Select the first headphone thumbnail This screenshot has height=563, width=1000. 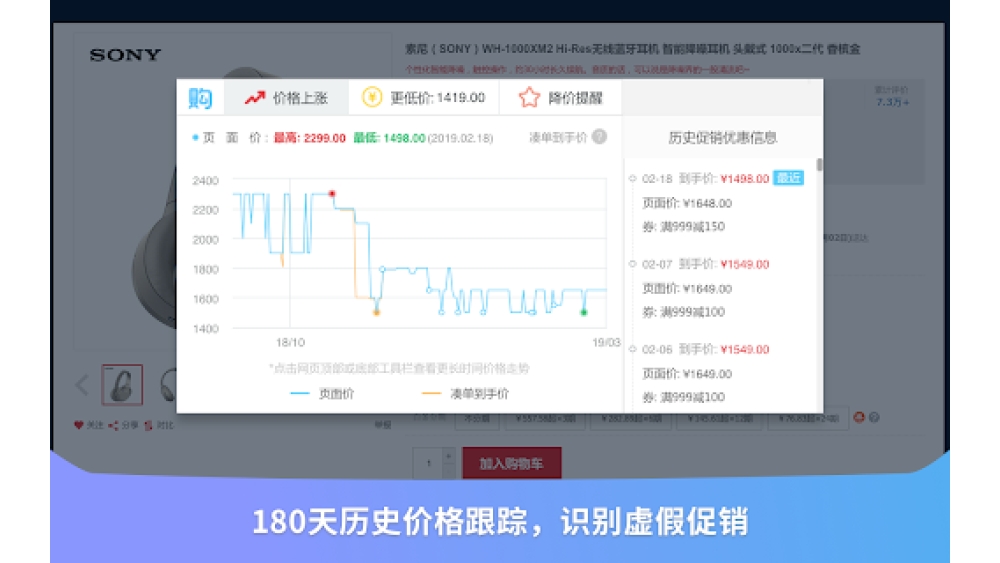(x=122, y=384)
